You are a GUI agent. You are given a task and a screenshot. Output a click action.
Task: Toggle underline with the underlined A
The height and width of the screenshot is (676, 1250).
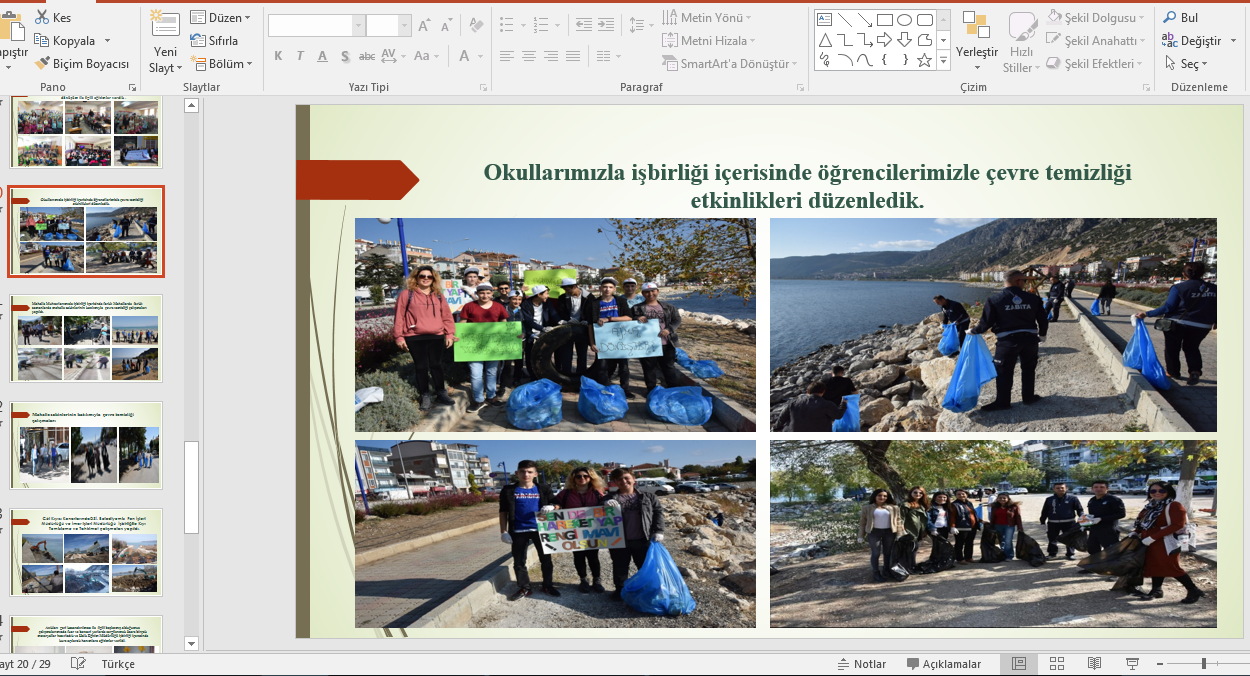322,56
